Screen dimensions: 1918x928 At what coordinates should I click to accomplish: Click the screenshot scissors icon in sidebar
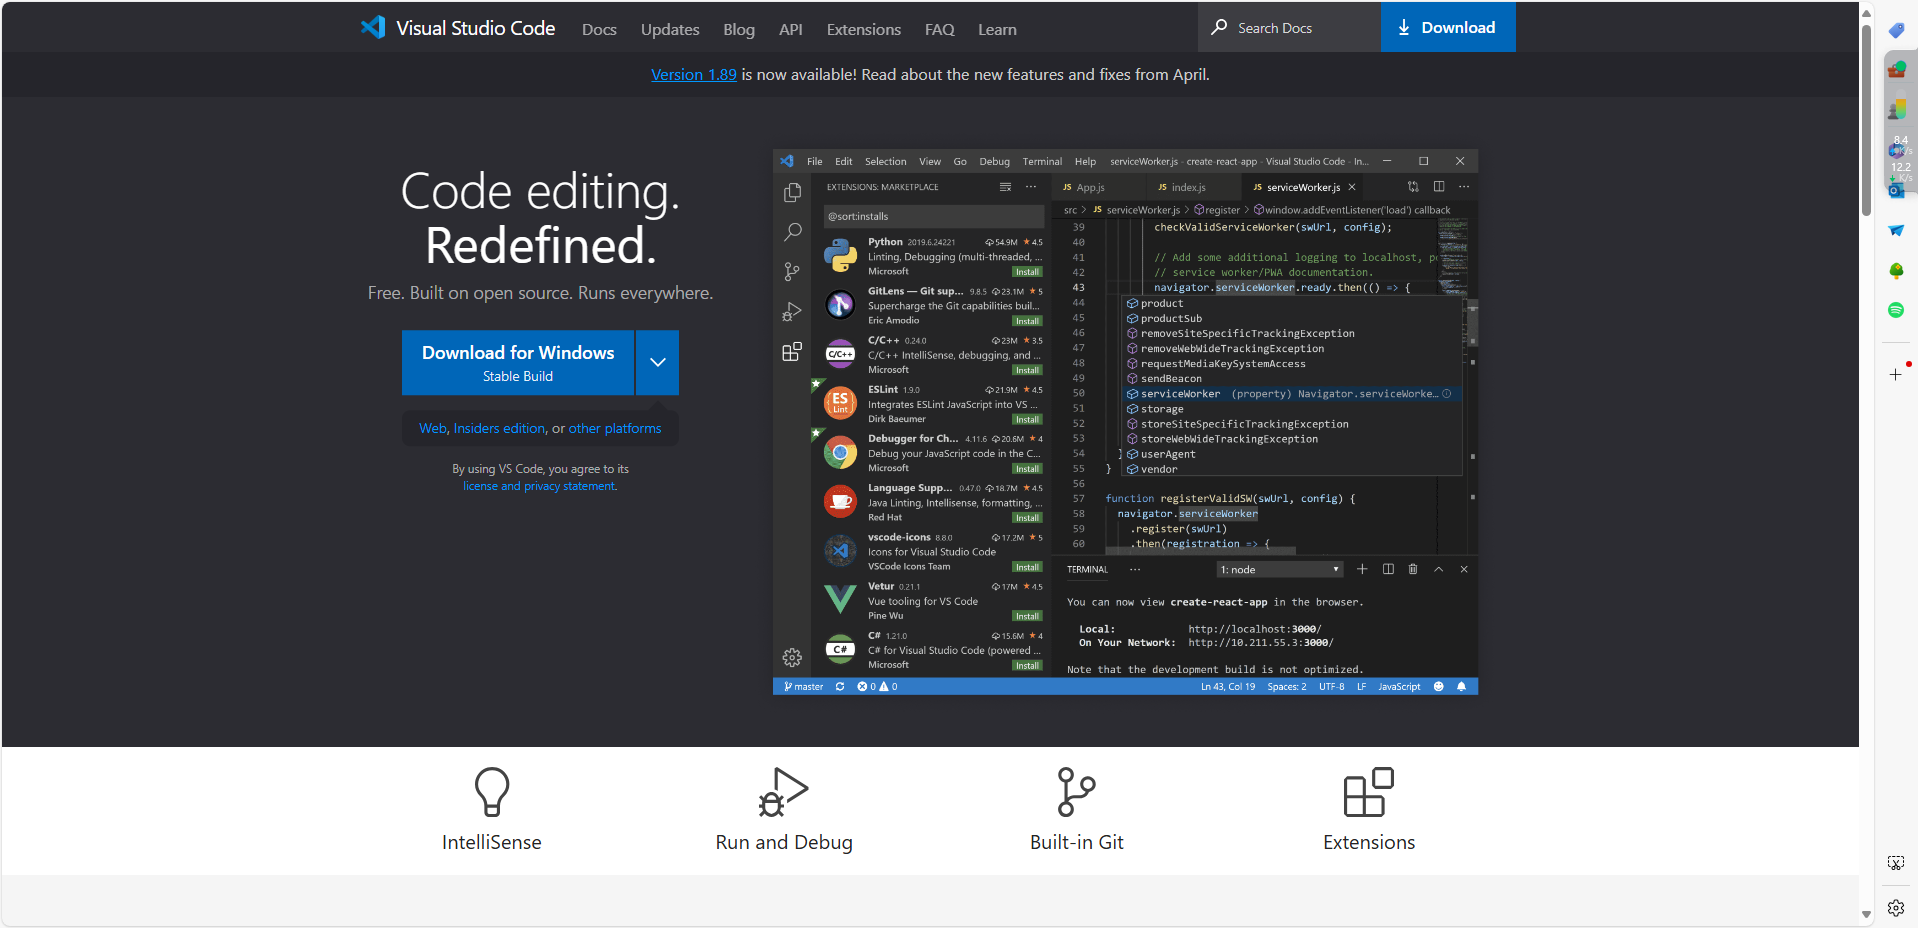pyautogui.click(x=1896, y=863)
